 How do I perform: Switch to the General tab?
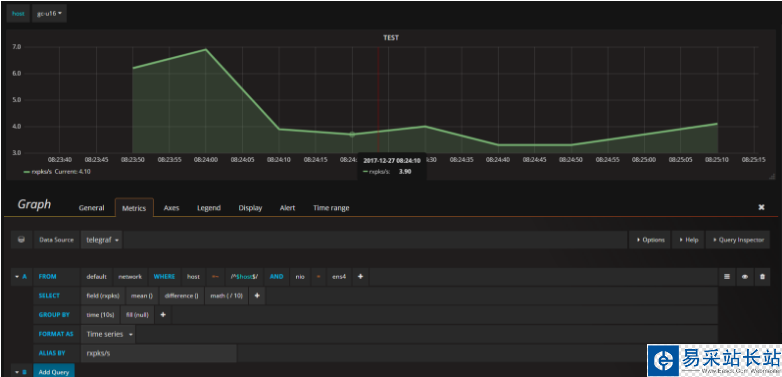91,208
